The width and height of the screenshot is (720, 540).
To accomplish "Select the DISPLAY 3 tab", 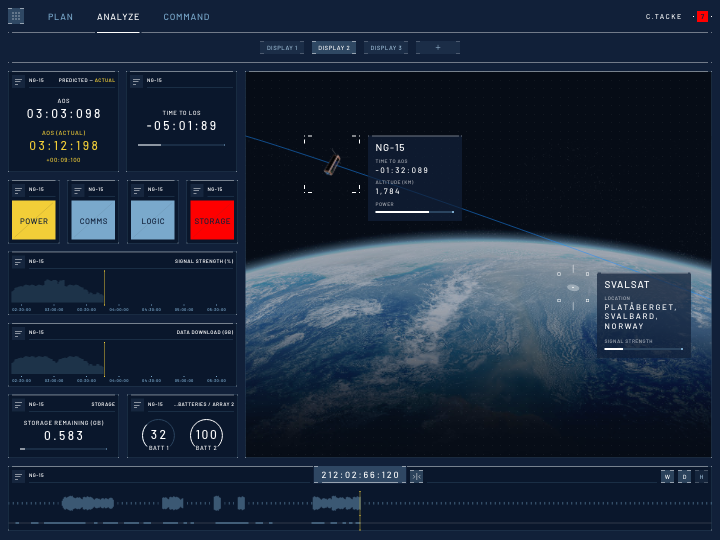I will point(386,48).
